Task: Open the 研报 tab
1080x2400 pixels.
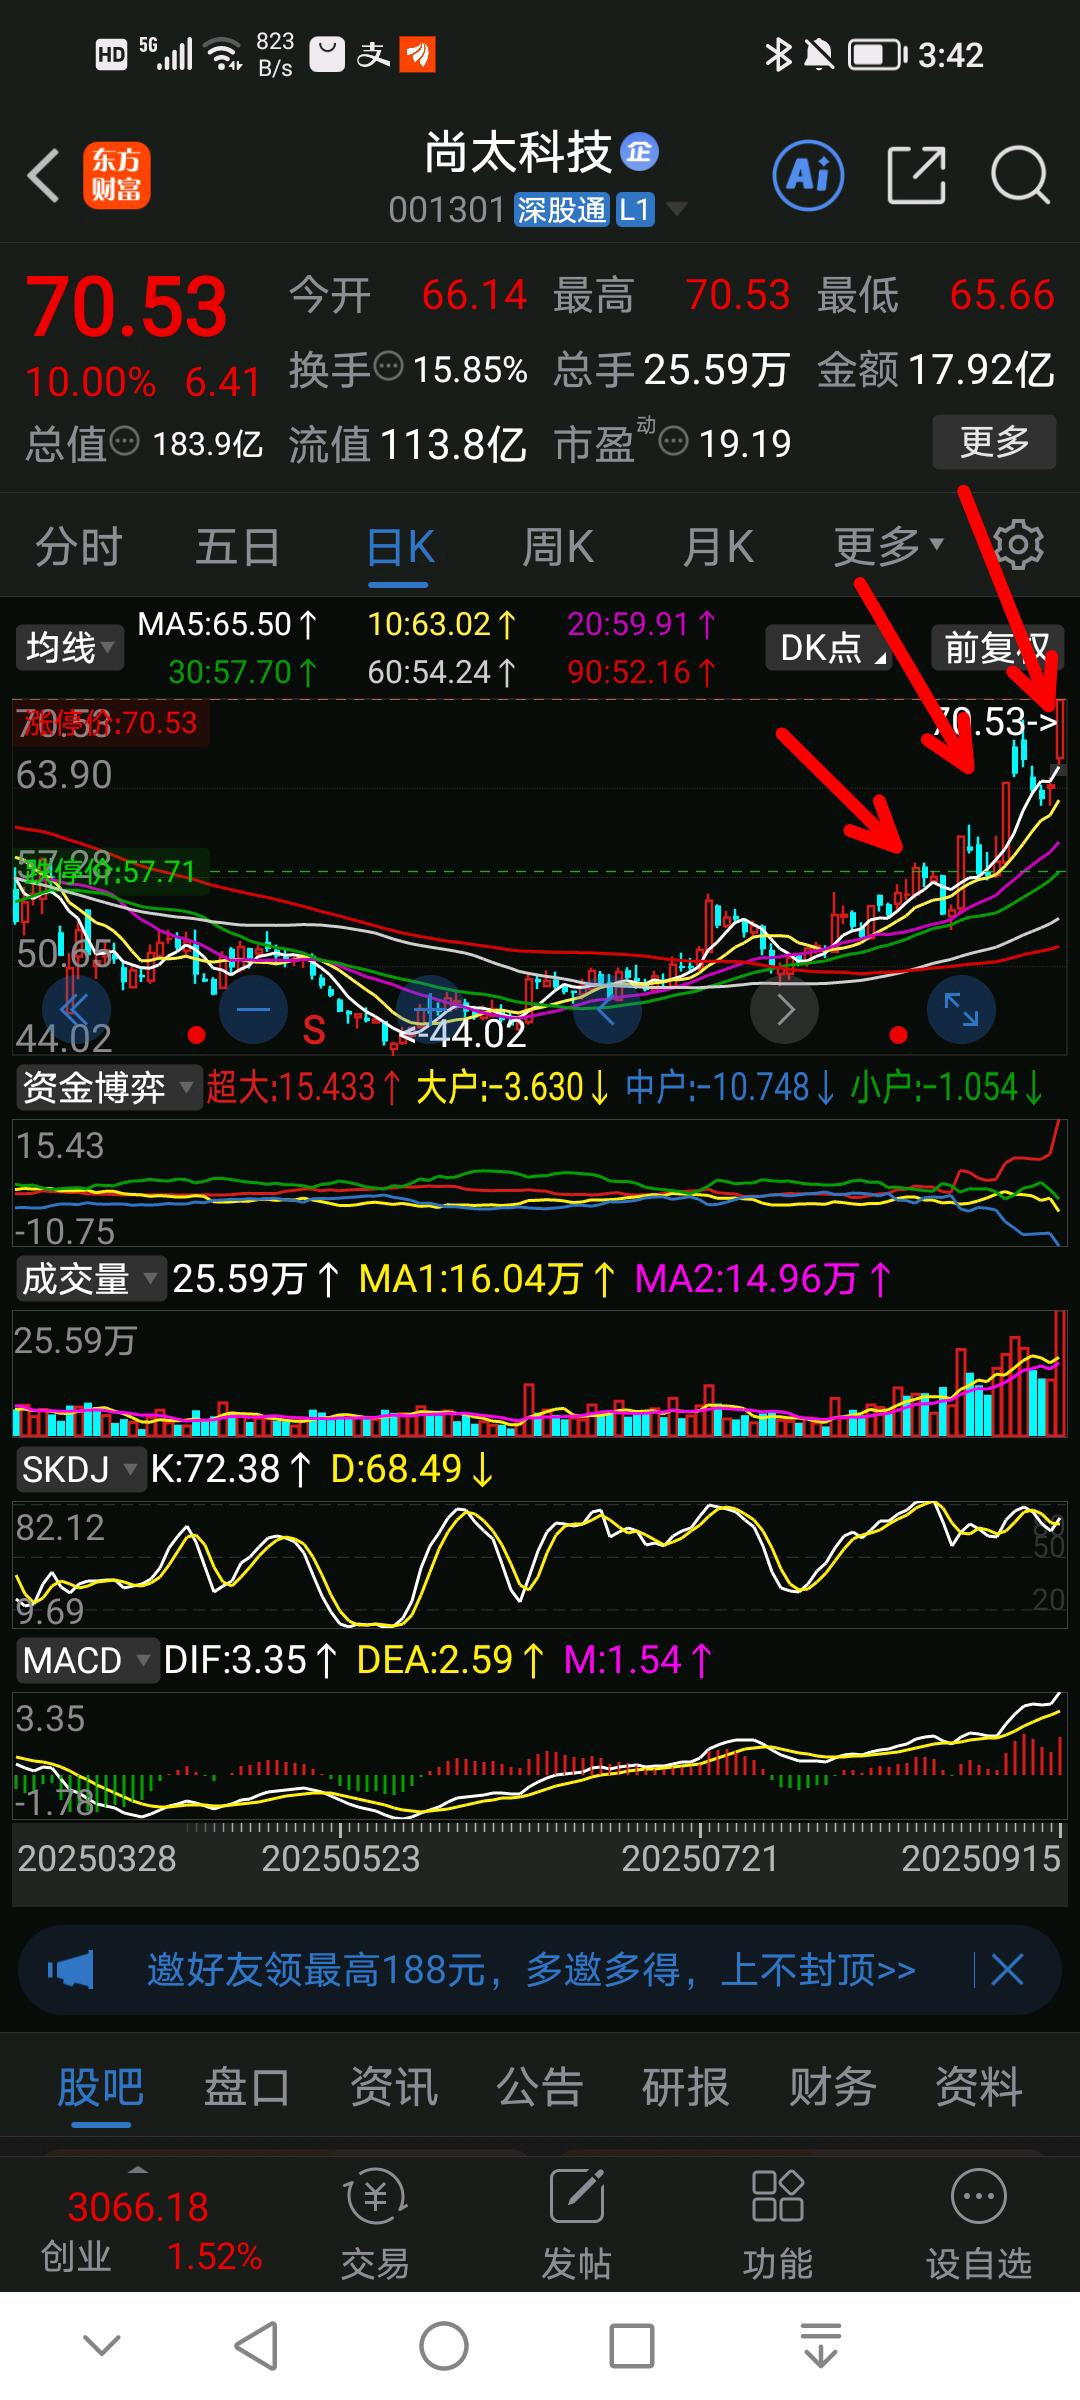Action: 686,2087
